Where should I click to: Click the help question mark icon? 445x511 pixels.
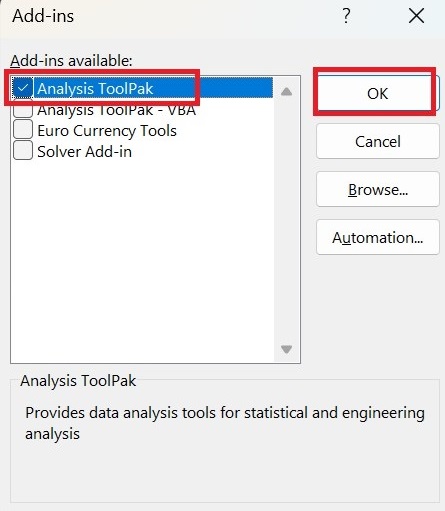pyautogui.click(x=346, y=16)
